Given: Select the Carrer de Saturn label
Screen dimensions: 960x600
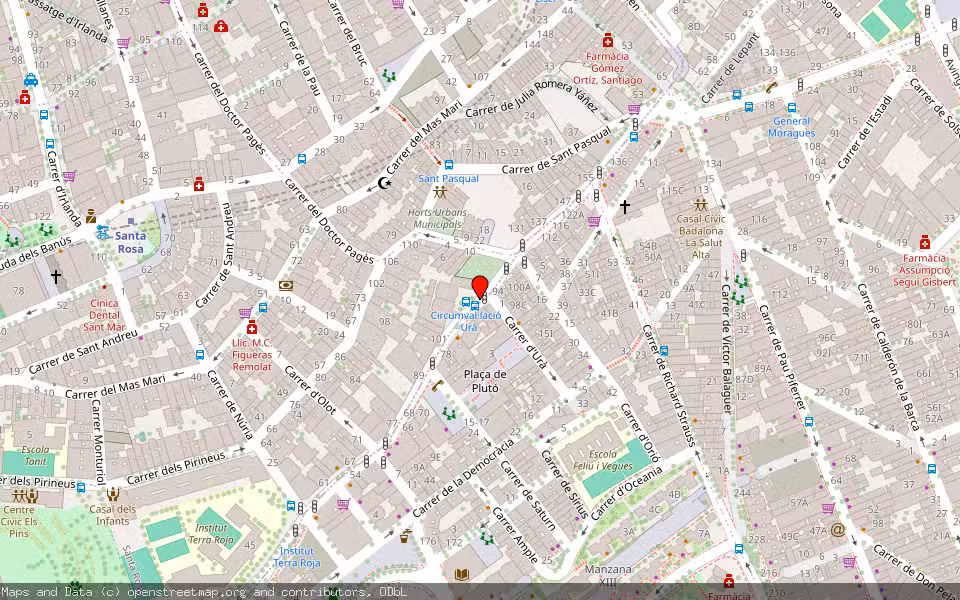Looking at the screenshot, I should (528, 495).
